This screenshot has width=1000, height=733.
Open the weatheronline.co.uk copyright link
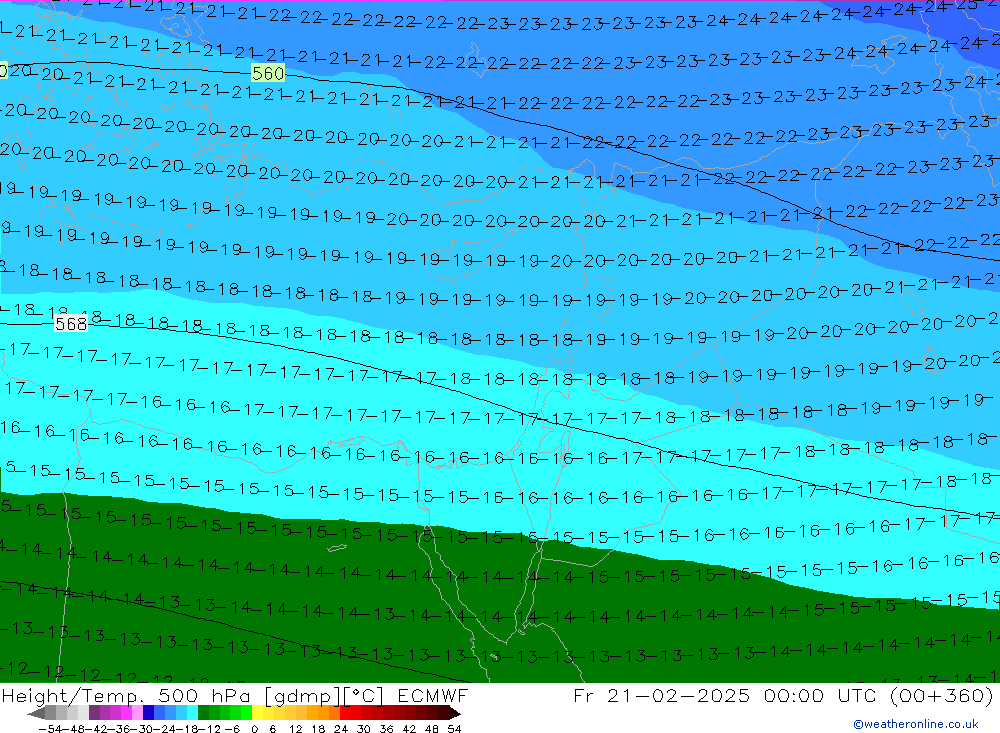click(x=916, y=724)
